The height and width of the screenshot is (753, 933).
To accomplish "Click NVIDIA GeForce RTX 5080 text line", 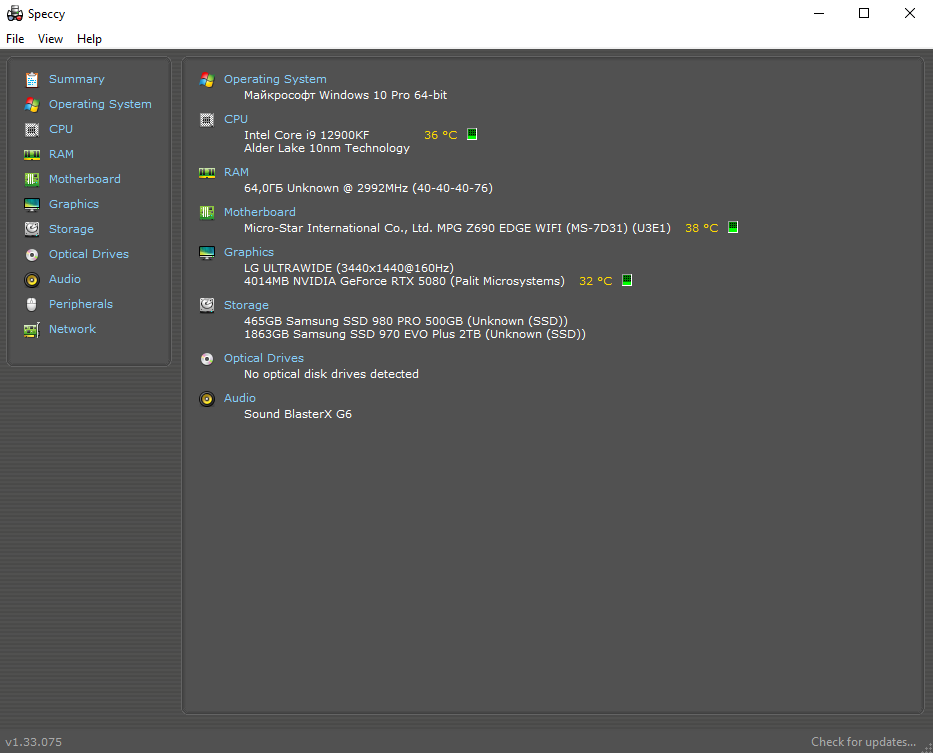I will [x=404, y=281].
